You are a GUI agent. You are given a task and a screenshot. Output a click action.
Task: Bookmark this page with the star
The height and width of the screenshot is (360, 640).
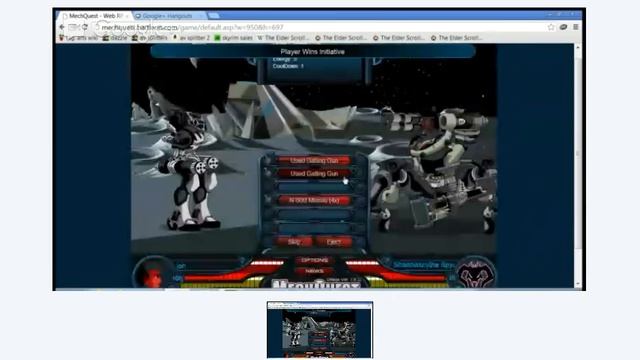coord(551,27)
